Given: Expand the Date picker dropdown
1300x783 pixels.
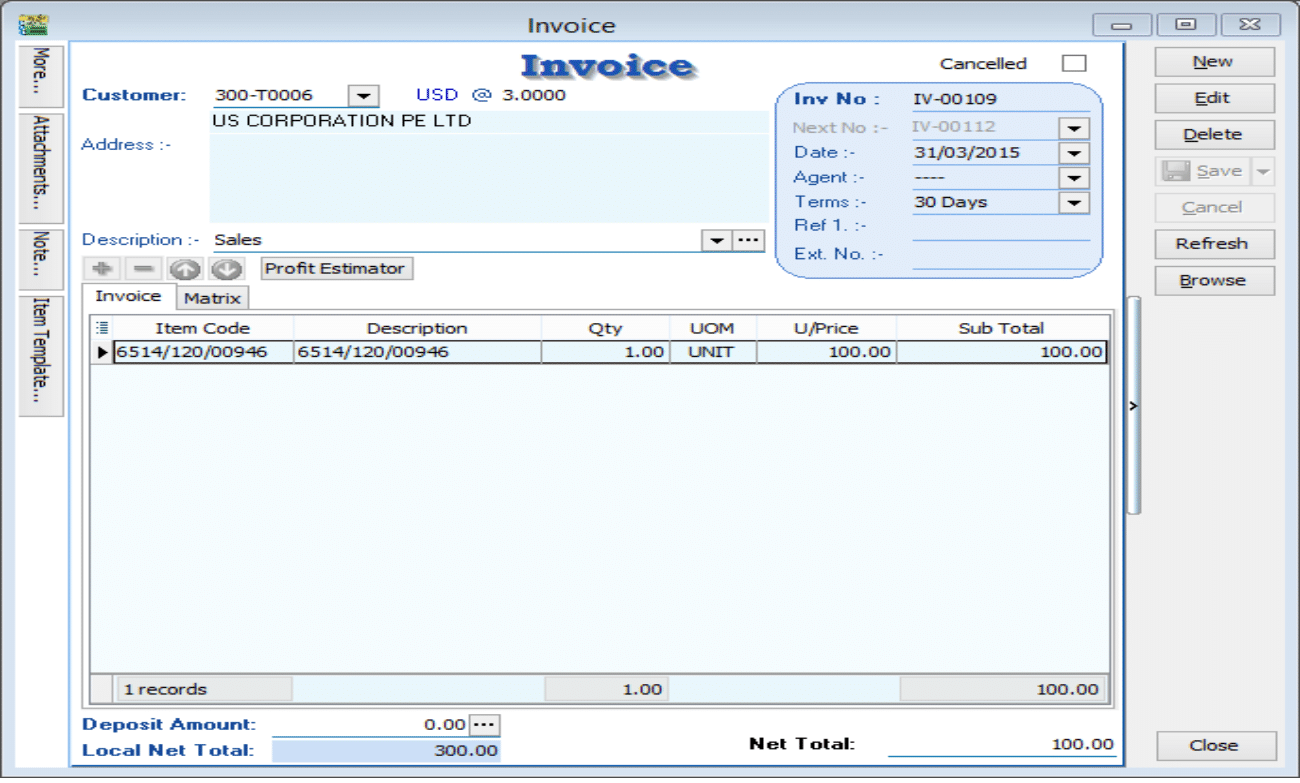Looking at the screenshot, I should coord(1074,153).
